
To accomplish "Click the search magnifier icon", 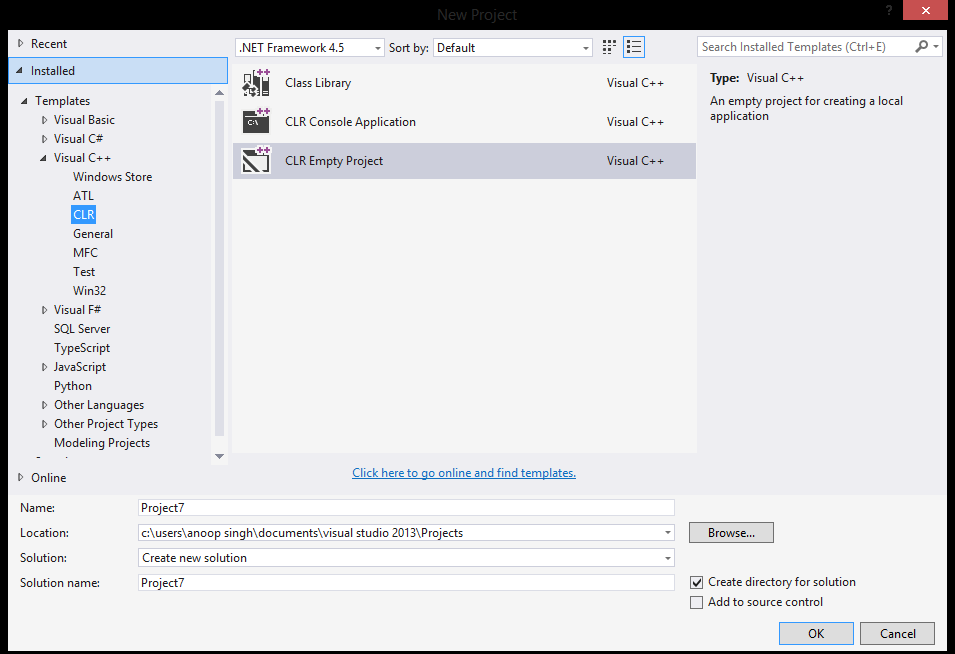I will point(919,46).
